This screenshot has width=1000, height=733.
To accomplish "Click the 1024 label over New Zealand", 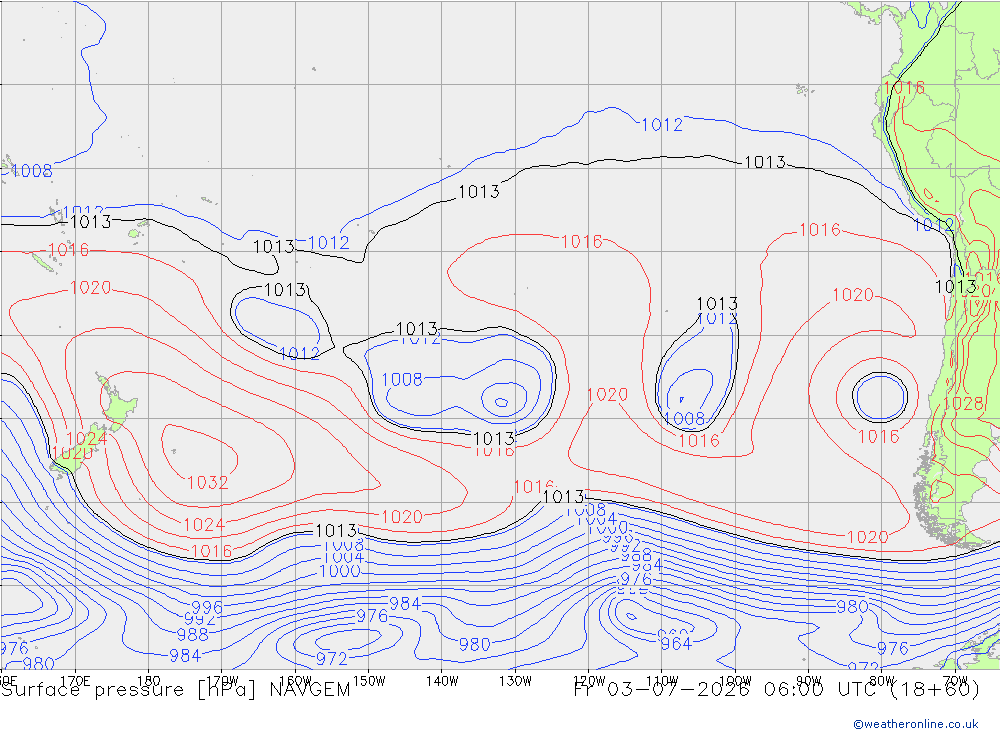I will coord(87,438).
